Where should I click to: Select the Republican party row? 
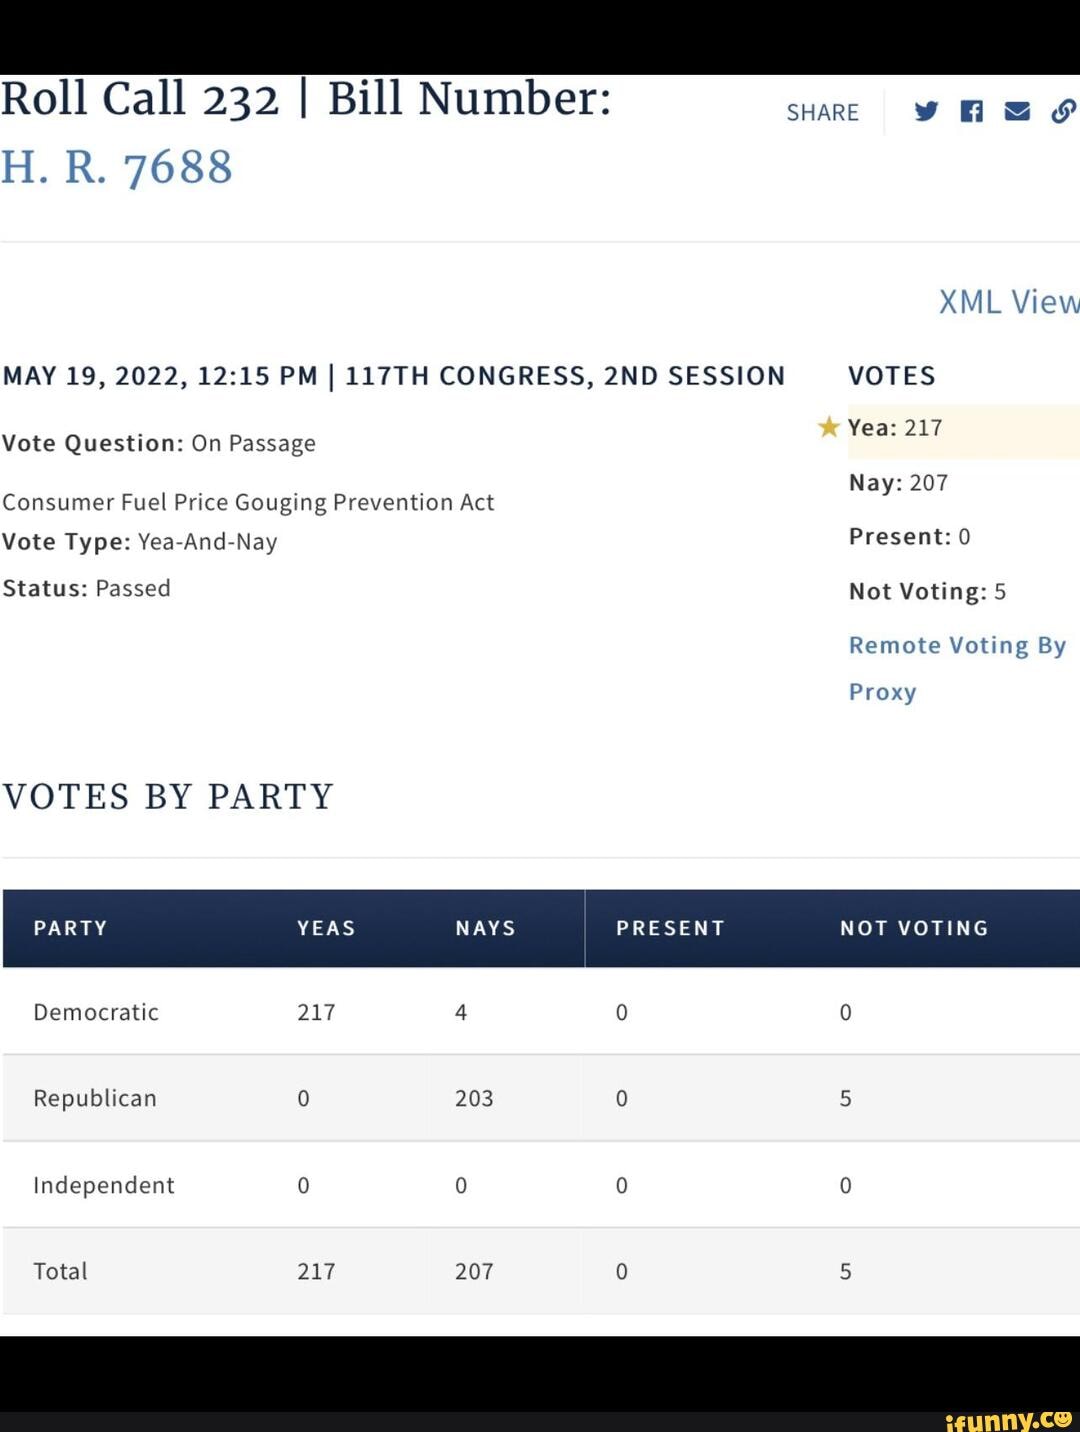pos(541,1098)
